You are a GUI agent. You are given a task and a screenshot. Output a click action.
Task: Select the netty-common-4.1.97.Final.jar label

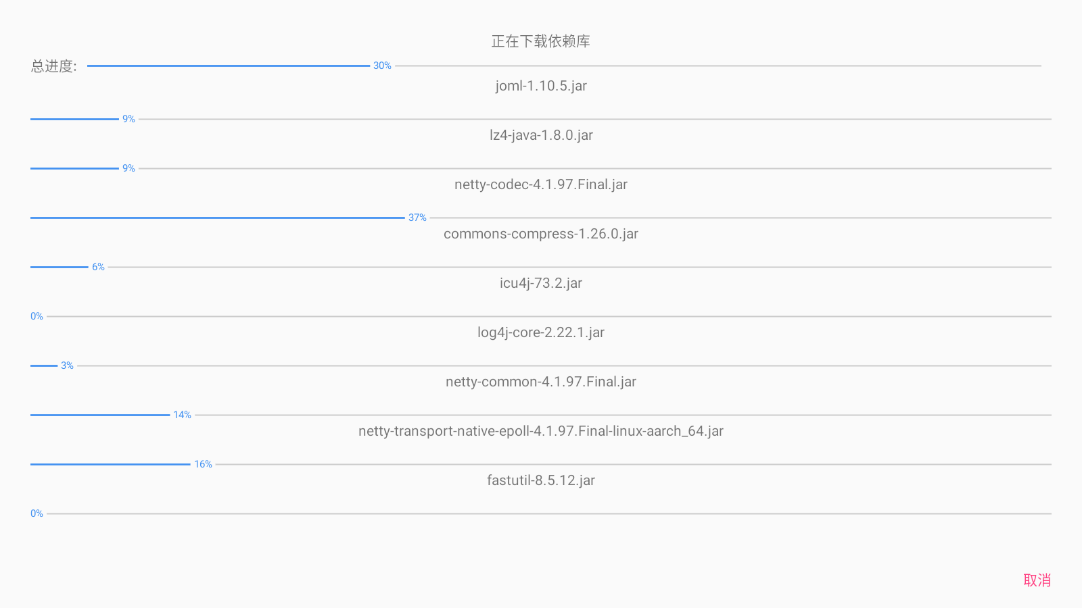[x=541, y=382]
